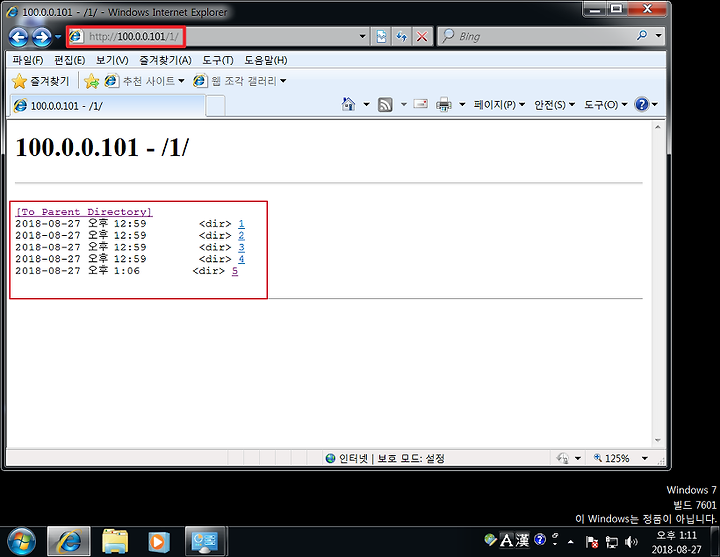Open search provider dropdown arrow
The width and height of the screenshot is (720, 557).
[658, 35]
